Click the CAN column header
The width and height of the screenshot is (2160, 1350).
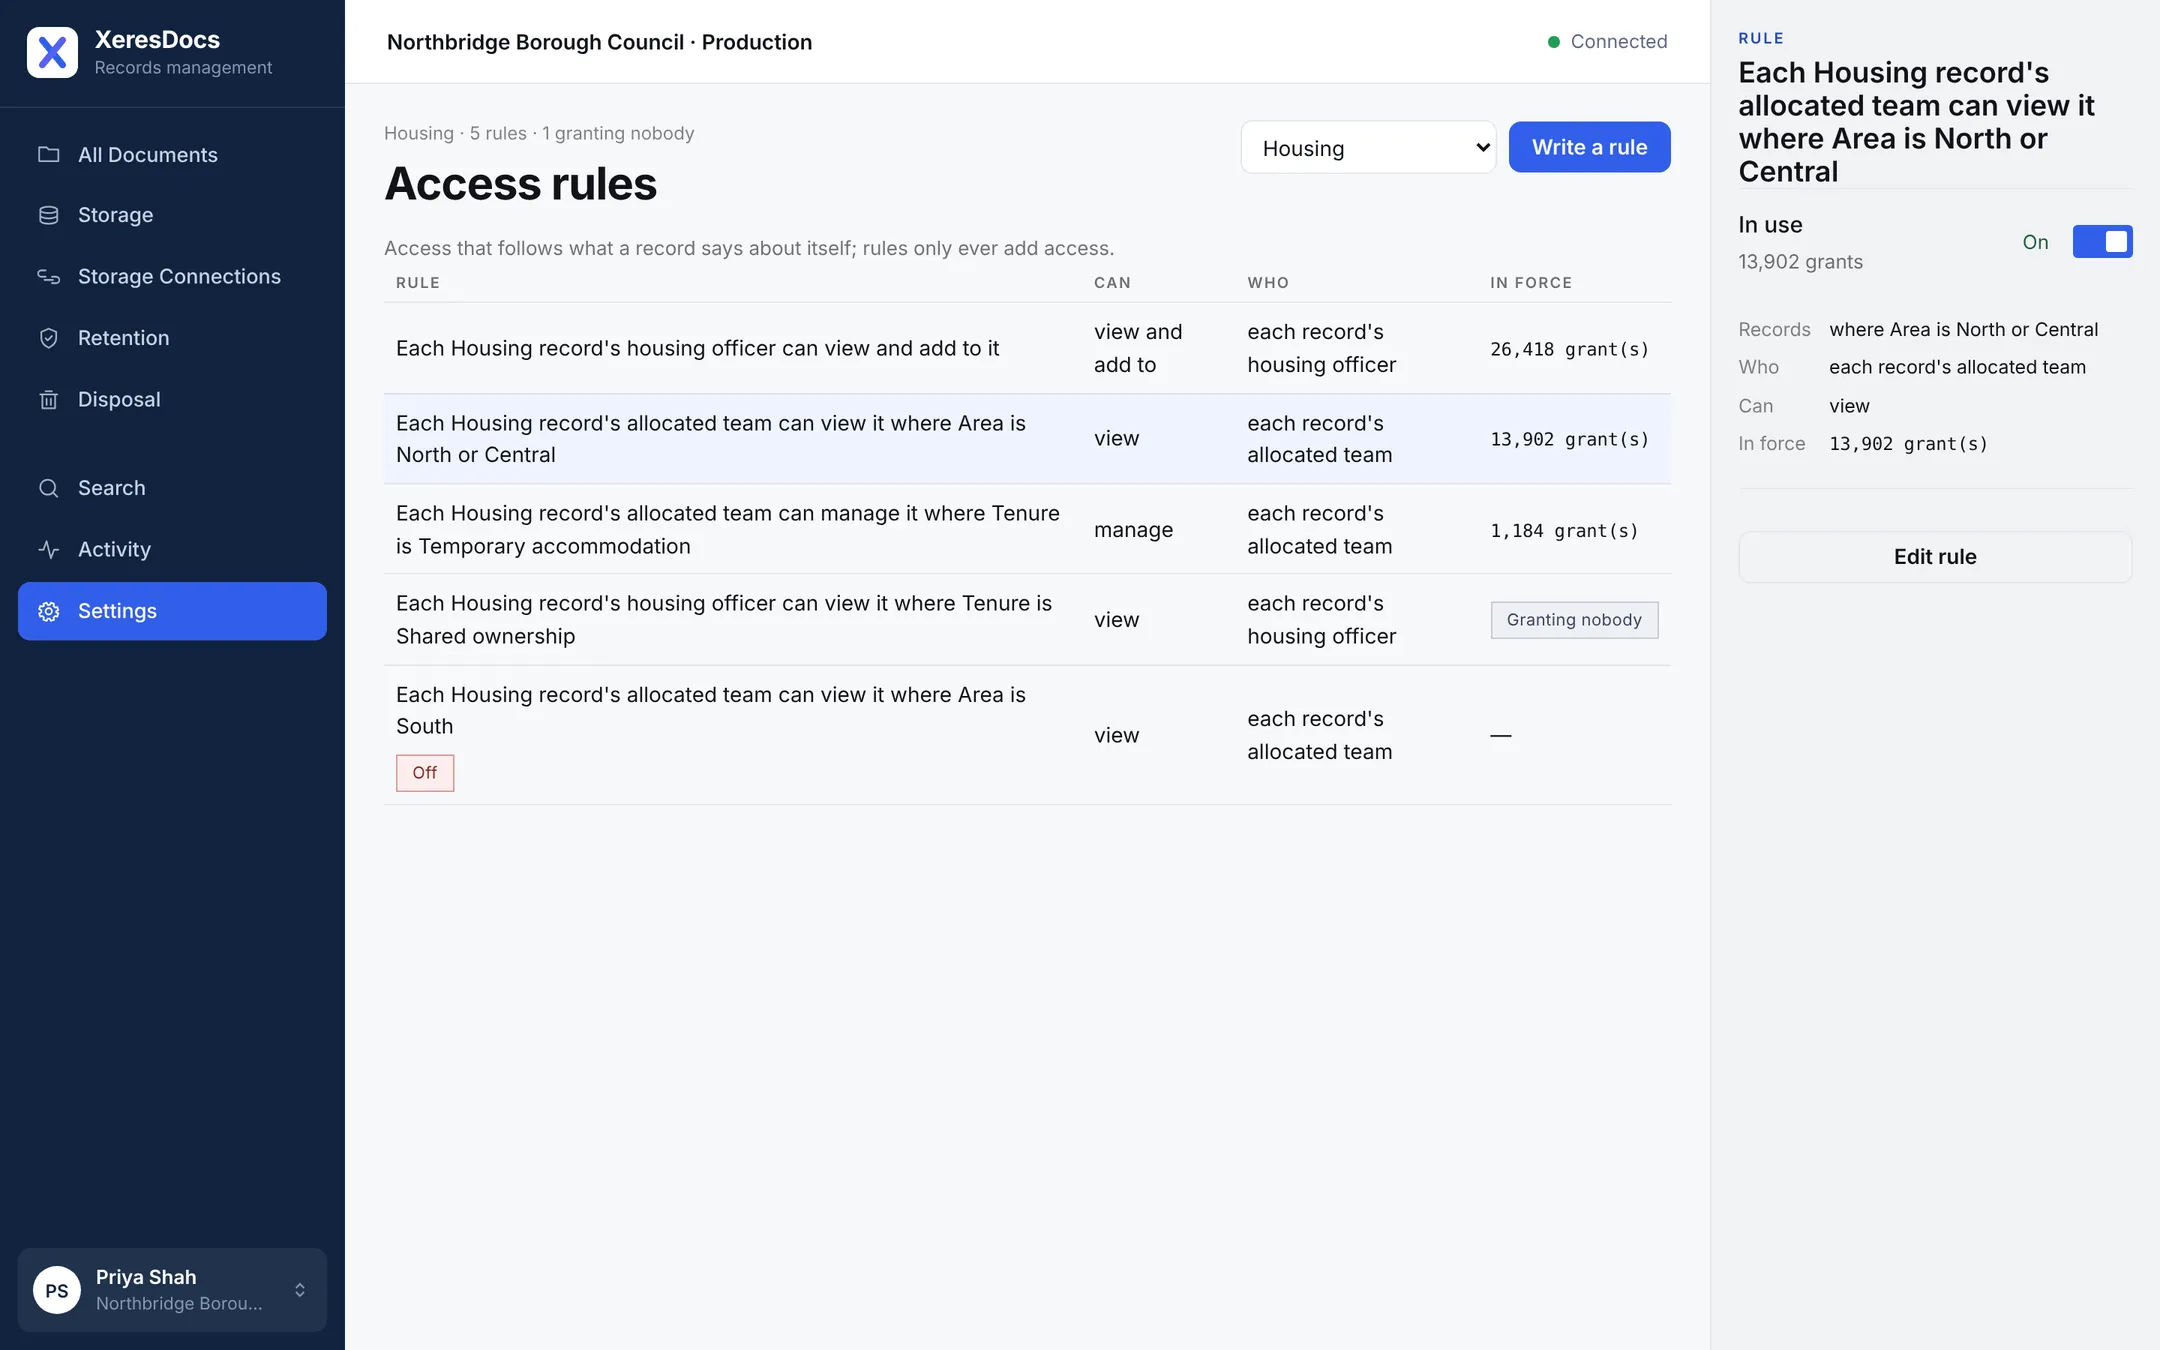pyautogui.click(x=1112, y=283)
